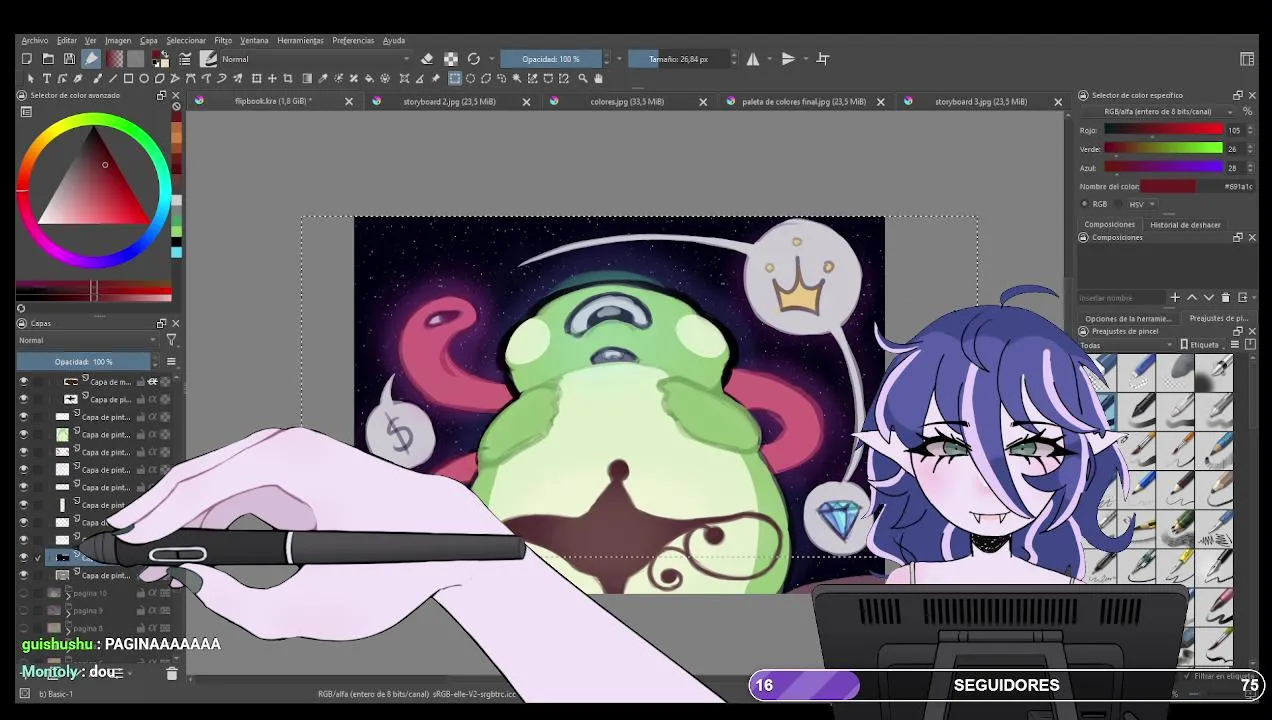Select the RGB radio button

point(1085,204)
